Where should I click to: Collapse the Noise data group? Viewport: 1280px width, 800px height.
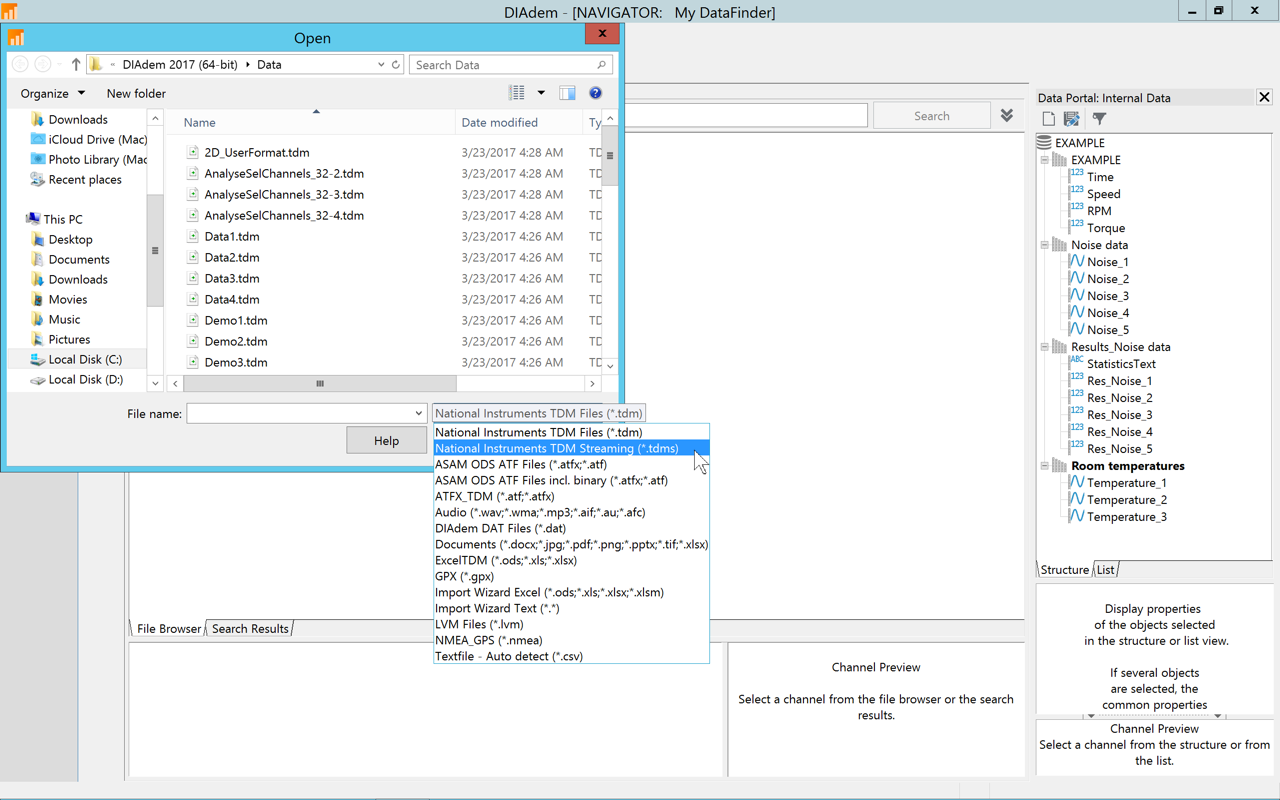[1045, 245]
